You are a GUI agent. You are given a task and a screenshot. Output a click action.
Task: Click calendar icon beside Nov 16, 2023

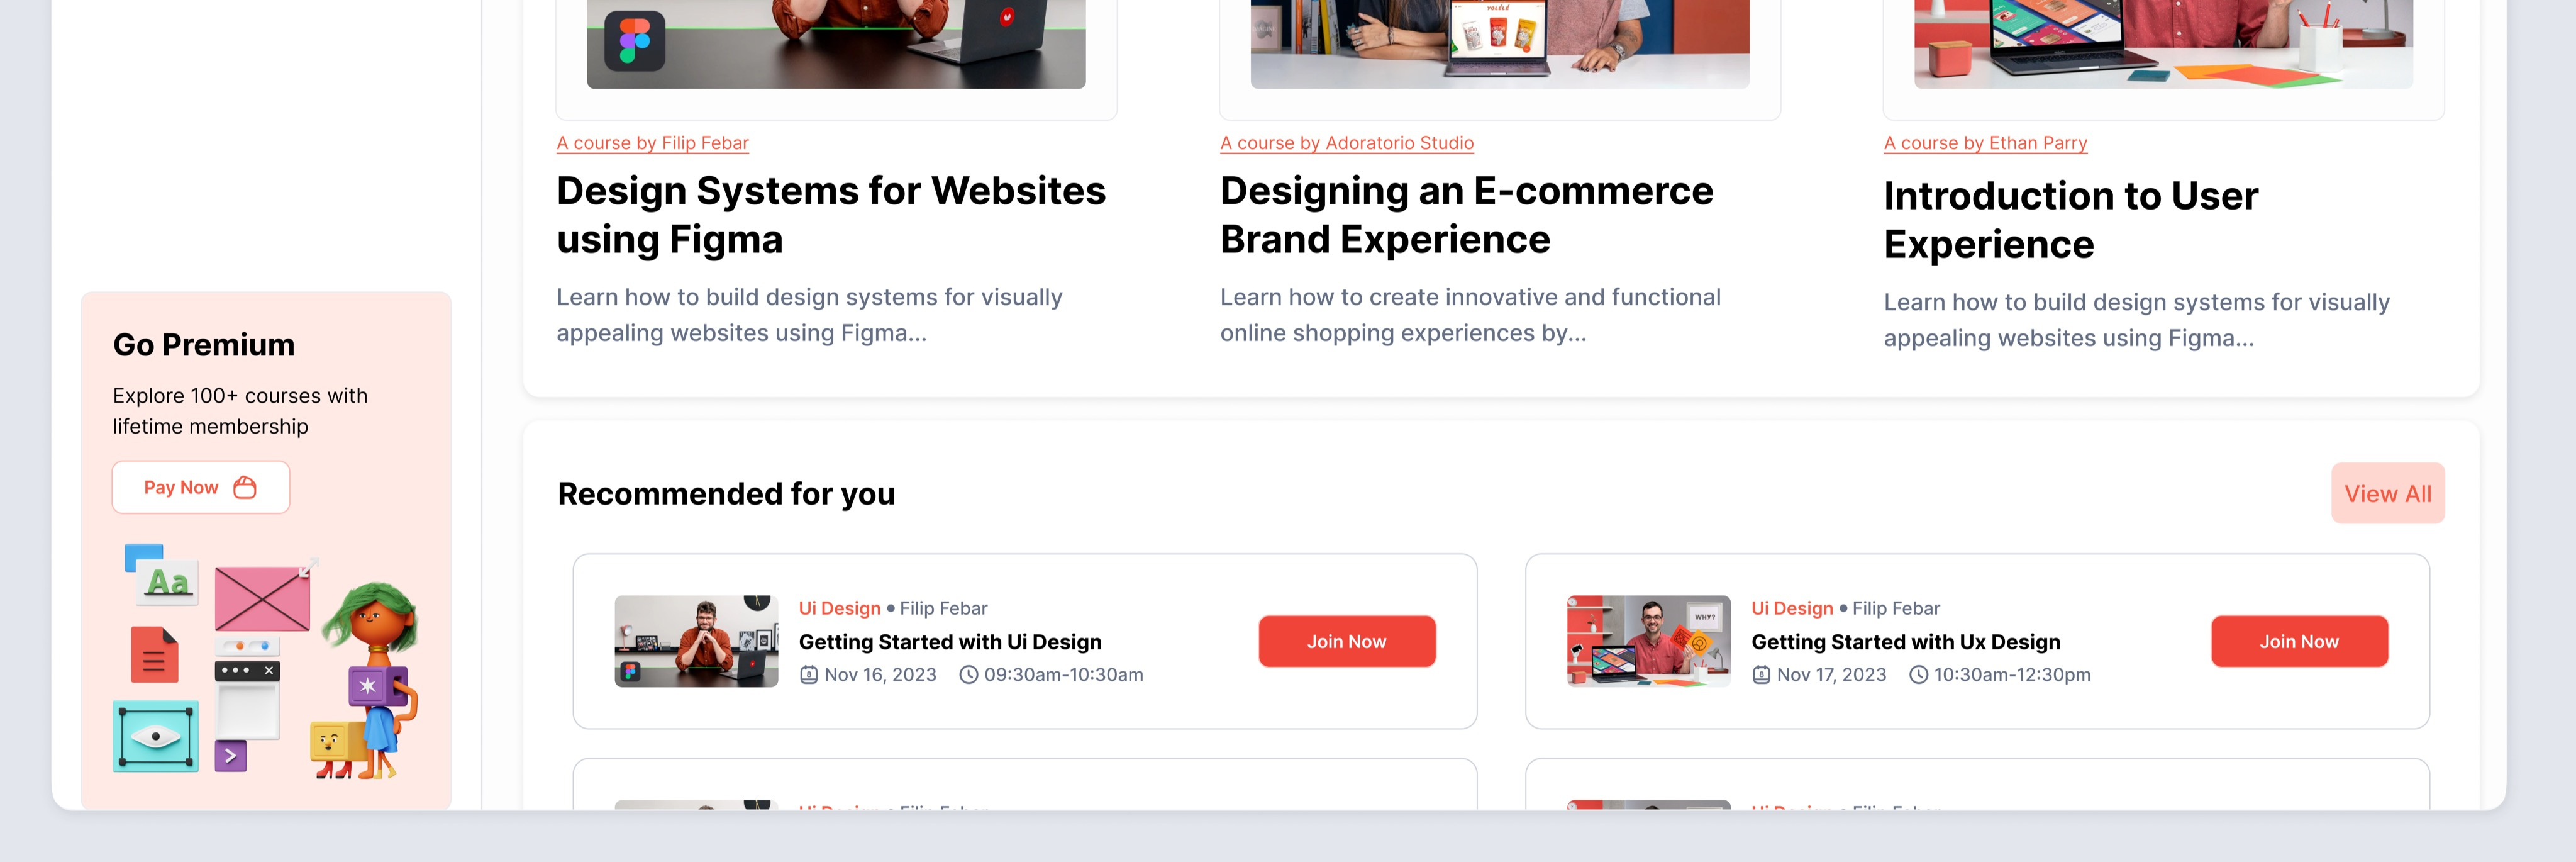click(x=809, y=675)
